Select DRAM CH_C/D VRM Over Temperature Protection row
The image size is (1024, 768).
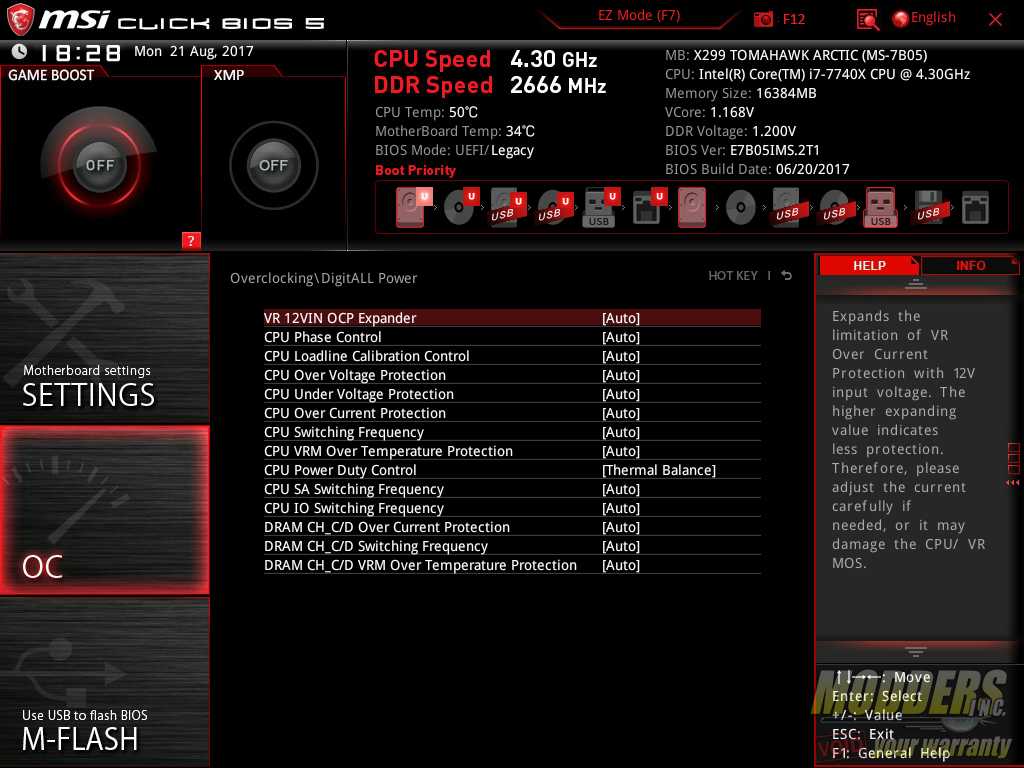point(512,565)
